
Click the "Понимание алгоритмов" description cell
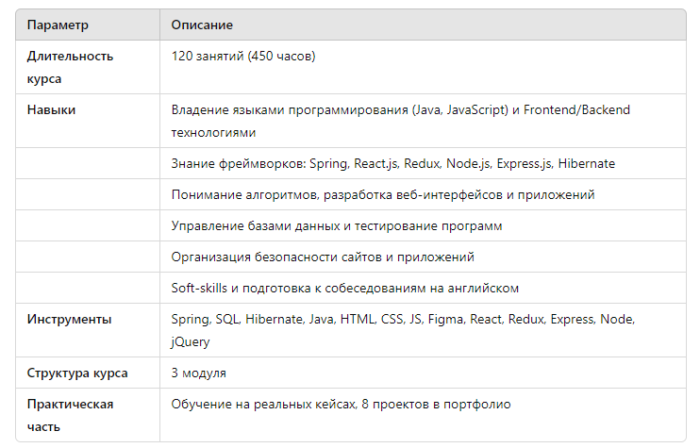click(384, 194)
